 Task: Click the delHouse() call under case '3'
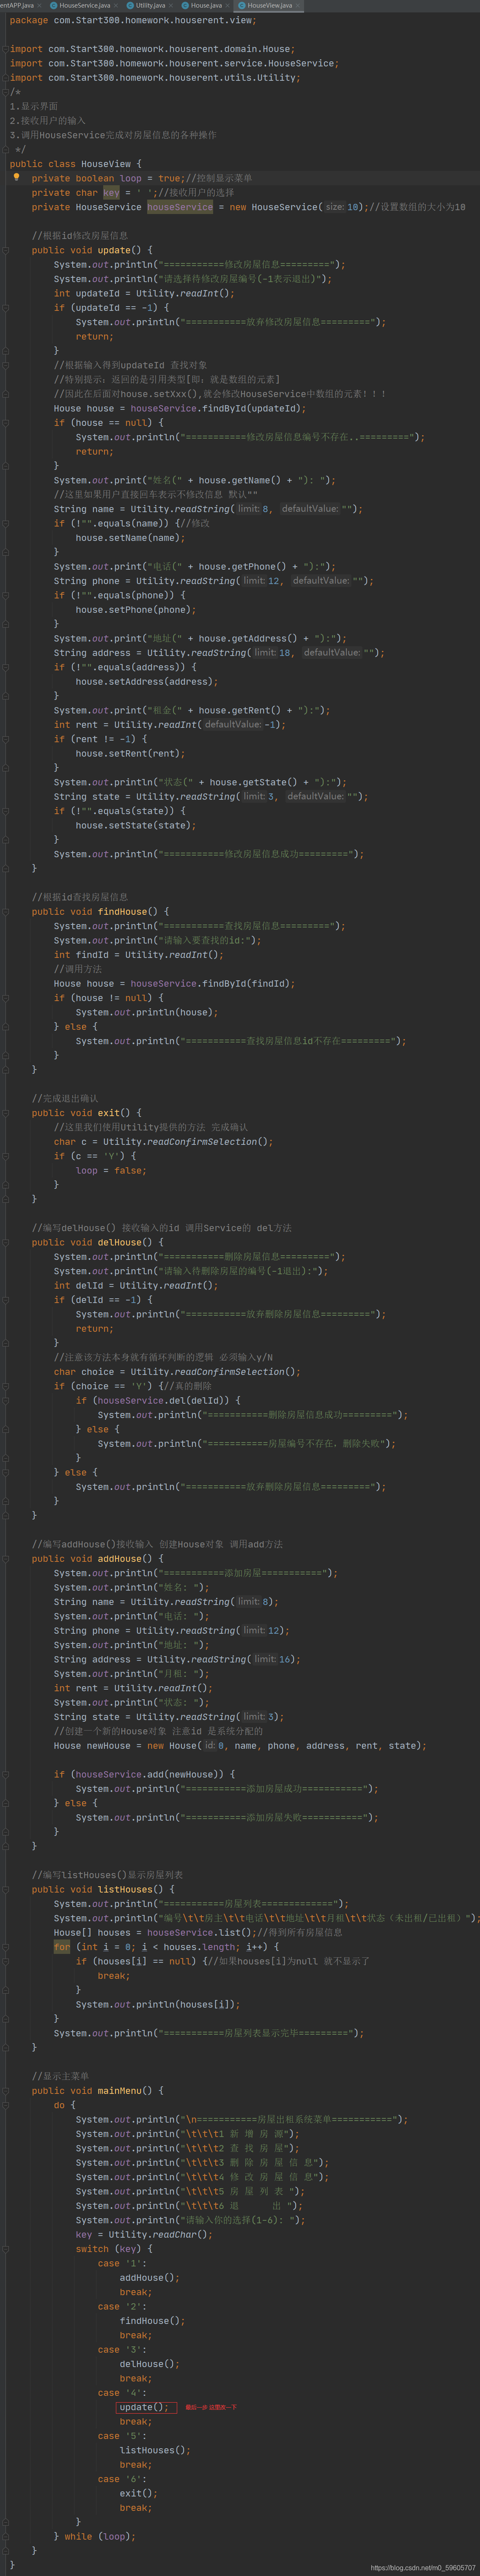(x=150, y=2364)
